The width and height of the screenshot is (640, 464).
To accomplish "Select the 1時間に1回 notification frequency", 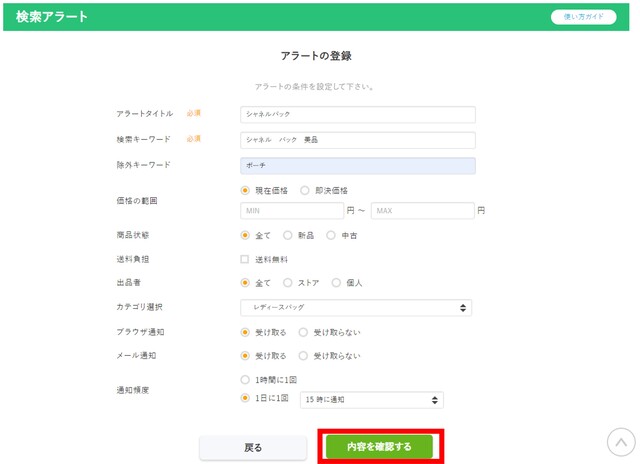I will click(246, 380).
